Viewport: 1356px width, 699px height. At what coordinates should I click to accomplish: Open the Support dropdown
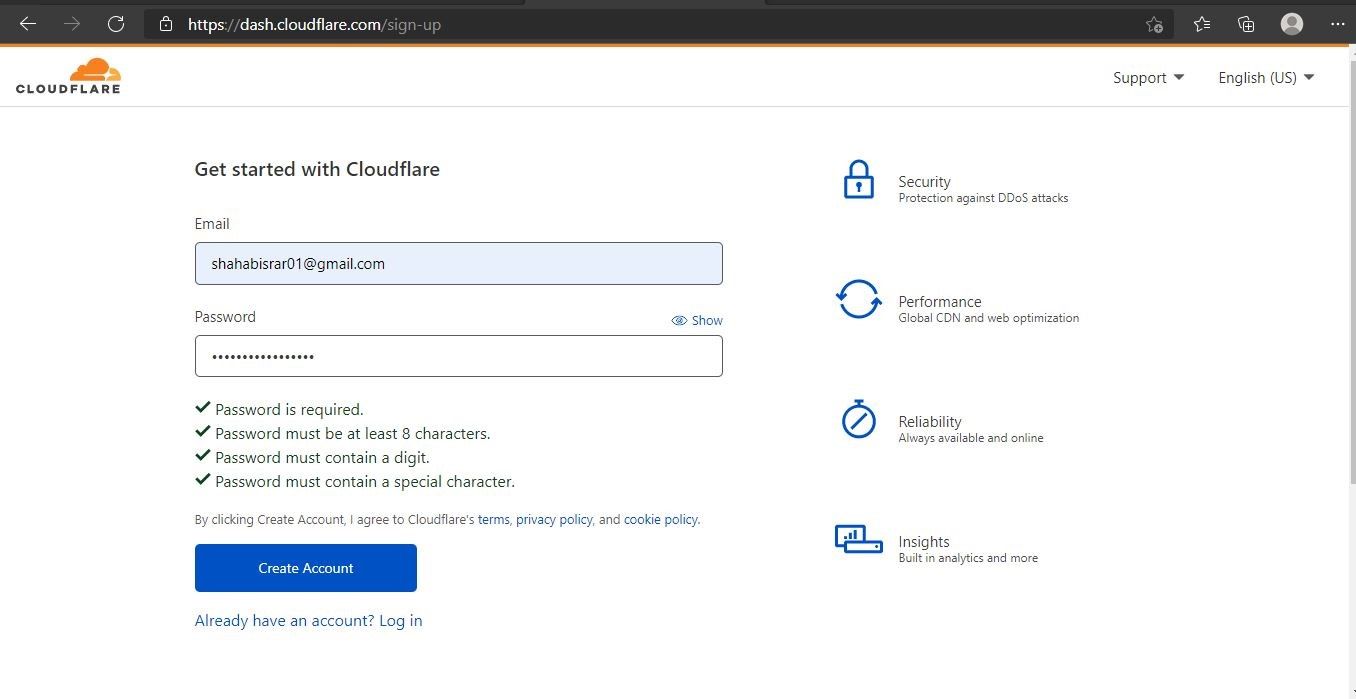pyautogui.click(x=1147, y=77)
